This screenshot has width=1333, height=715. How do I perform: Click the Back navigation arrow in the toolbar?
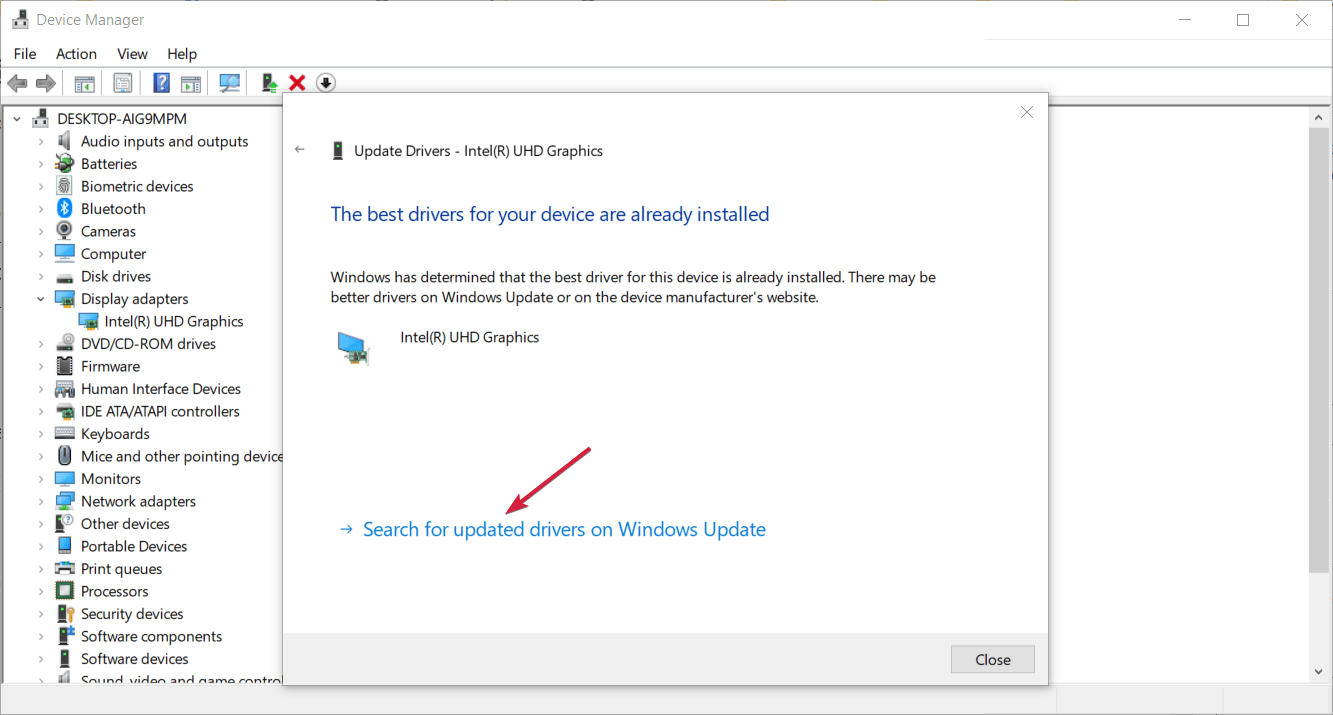coord(17,82)
